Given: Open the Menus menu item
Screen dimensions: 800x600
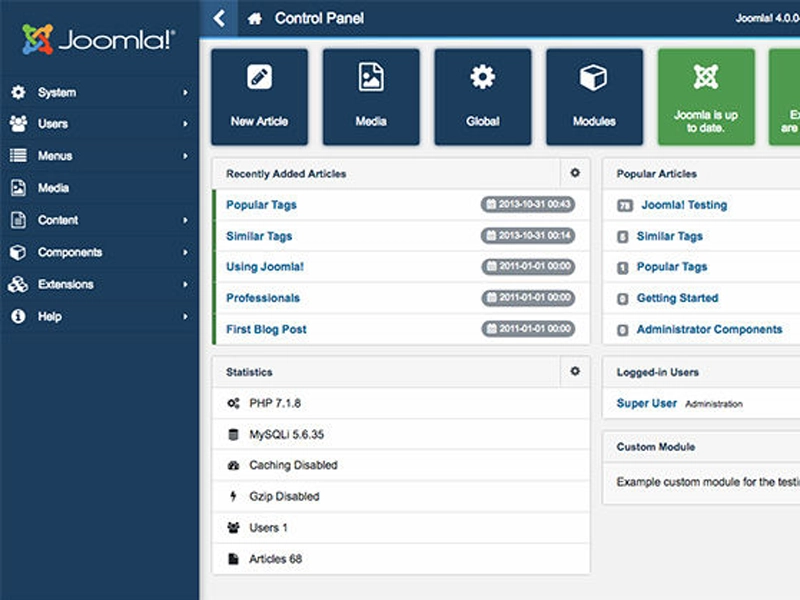Looking at the screenshot, I should click(99, 156).
